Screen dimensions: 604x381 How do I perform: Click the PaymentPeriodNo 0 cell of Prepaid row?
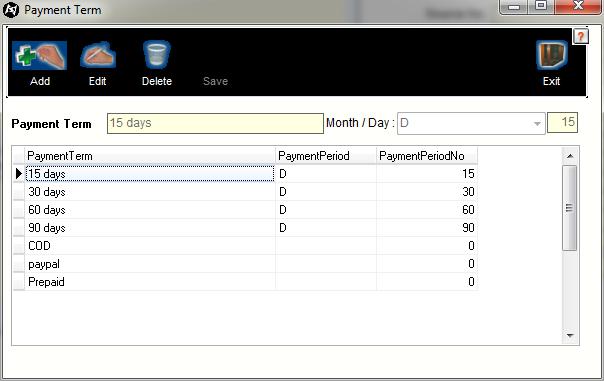click(427, 282)
